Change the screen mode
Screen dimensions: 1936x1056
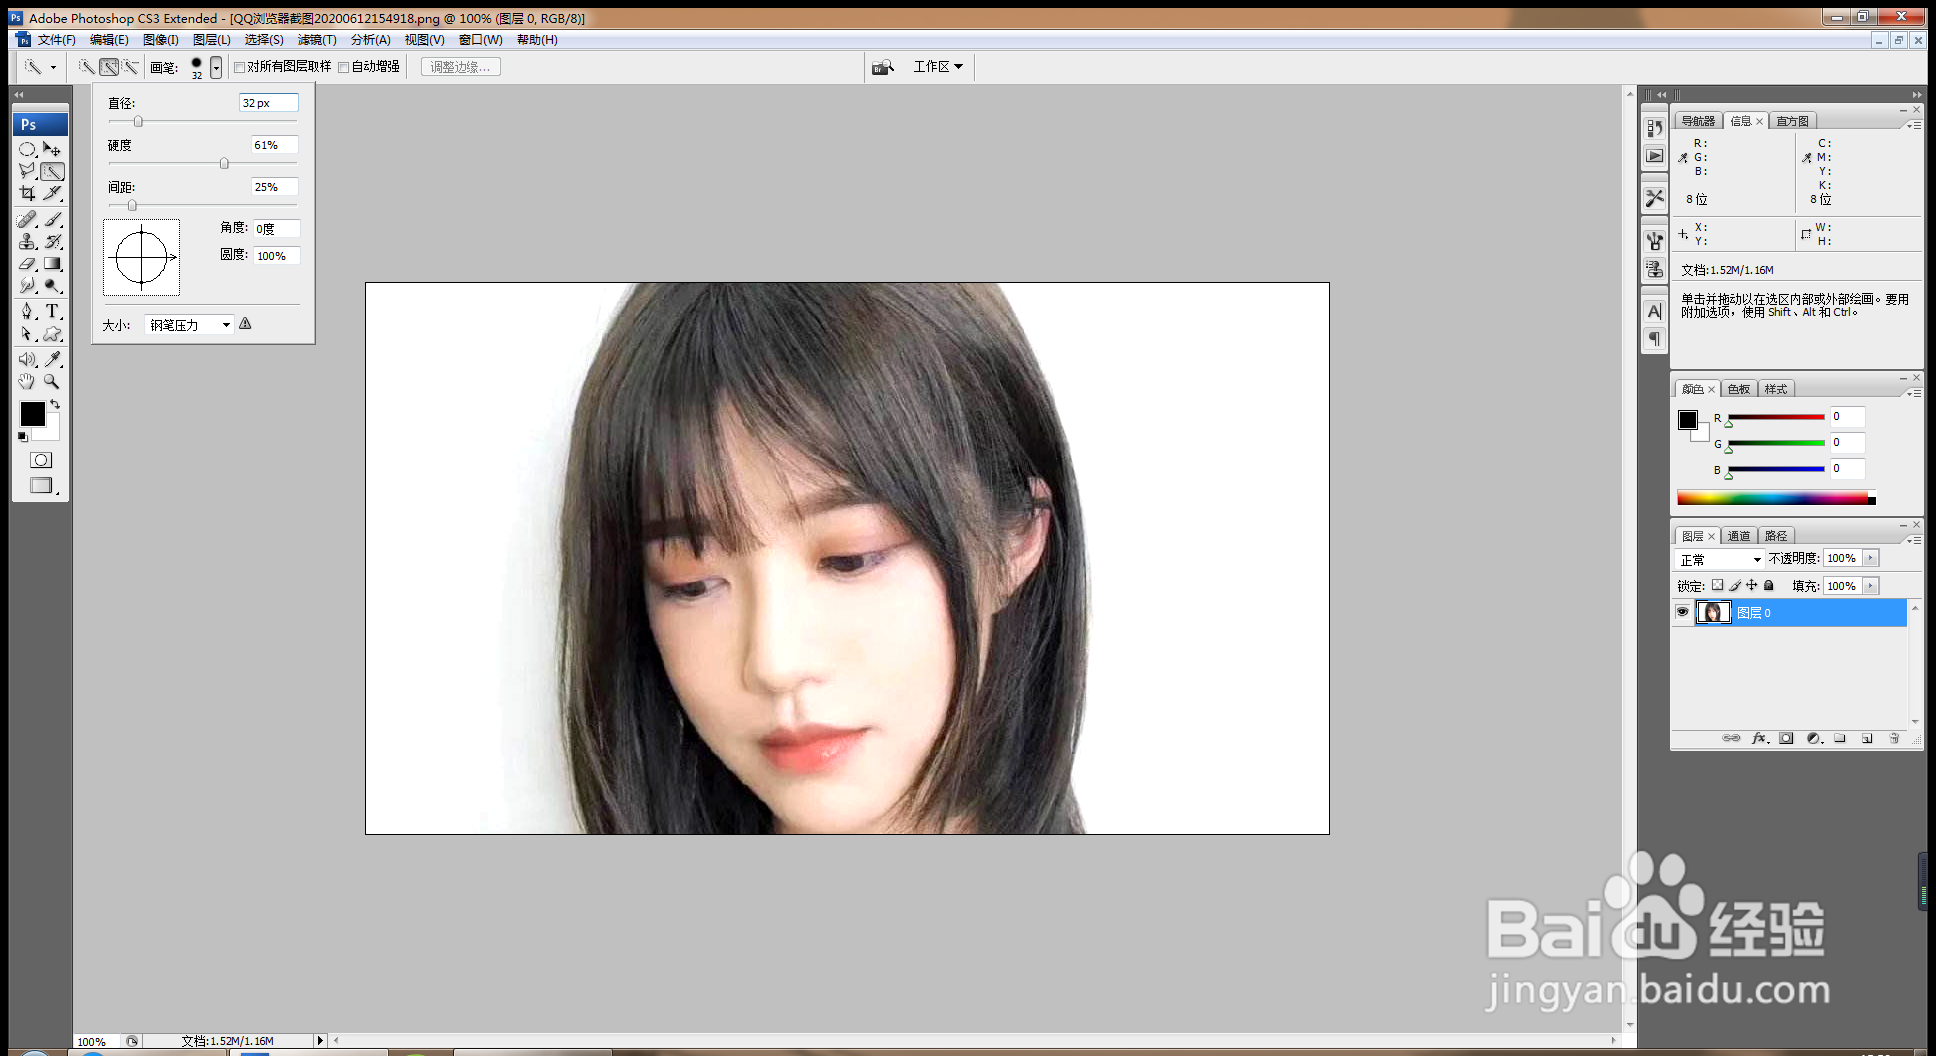coord(41,486)
